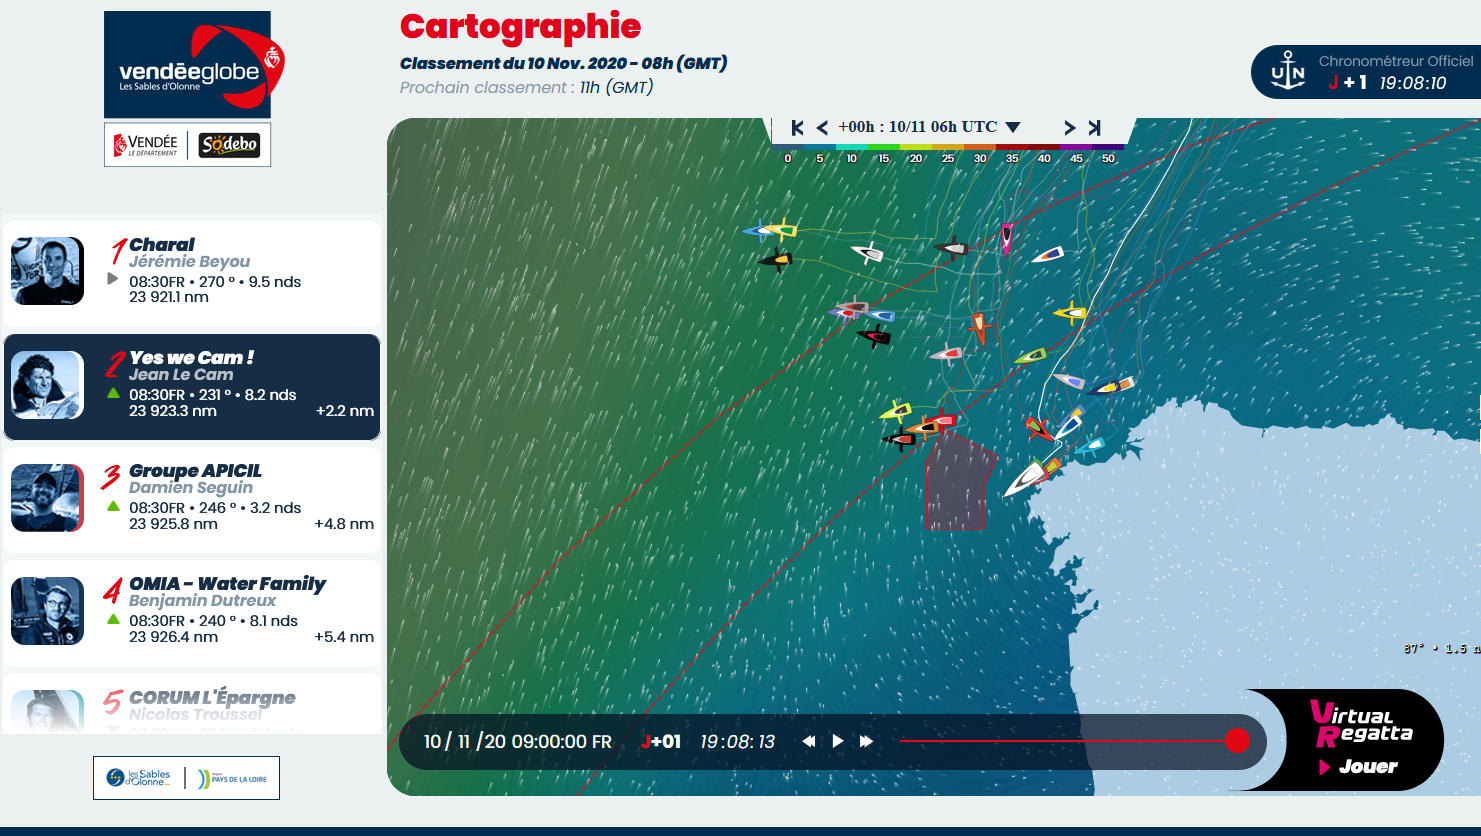The image size is (1481, 836).
Task: Click "Prochain classement : 11h (GMT)" text
Action: click(x=526, y=87)
